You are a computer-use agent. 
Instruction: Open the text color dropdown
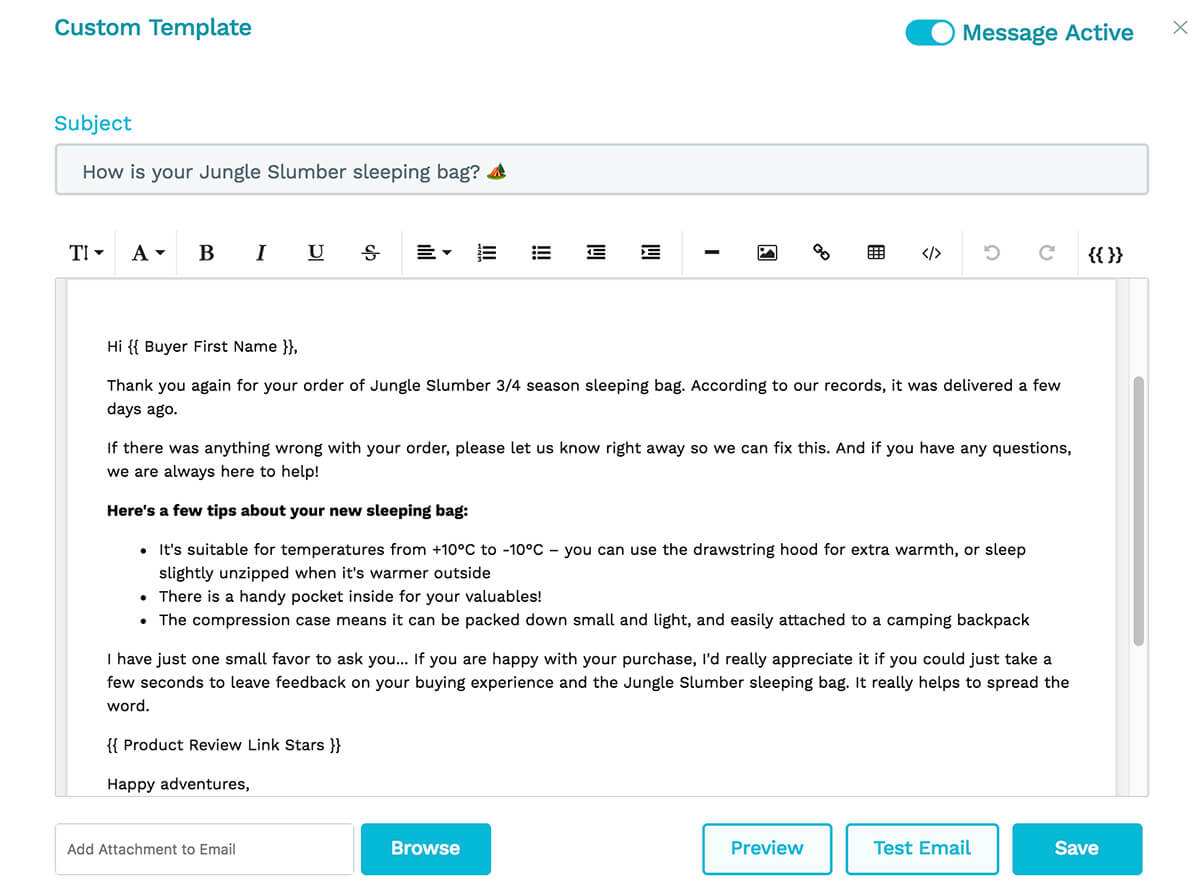[x=148, y=253]
